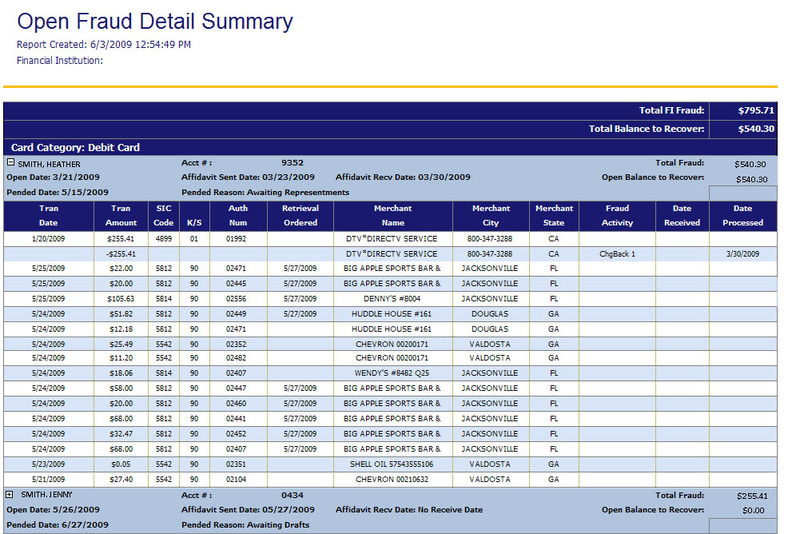Select the Merchant City column header
The image size is (800, 534).
(490, 215)
